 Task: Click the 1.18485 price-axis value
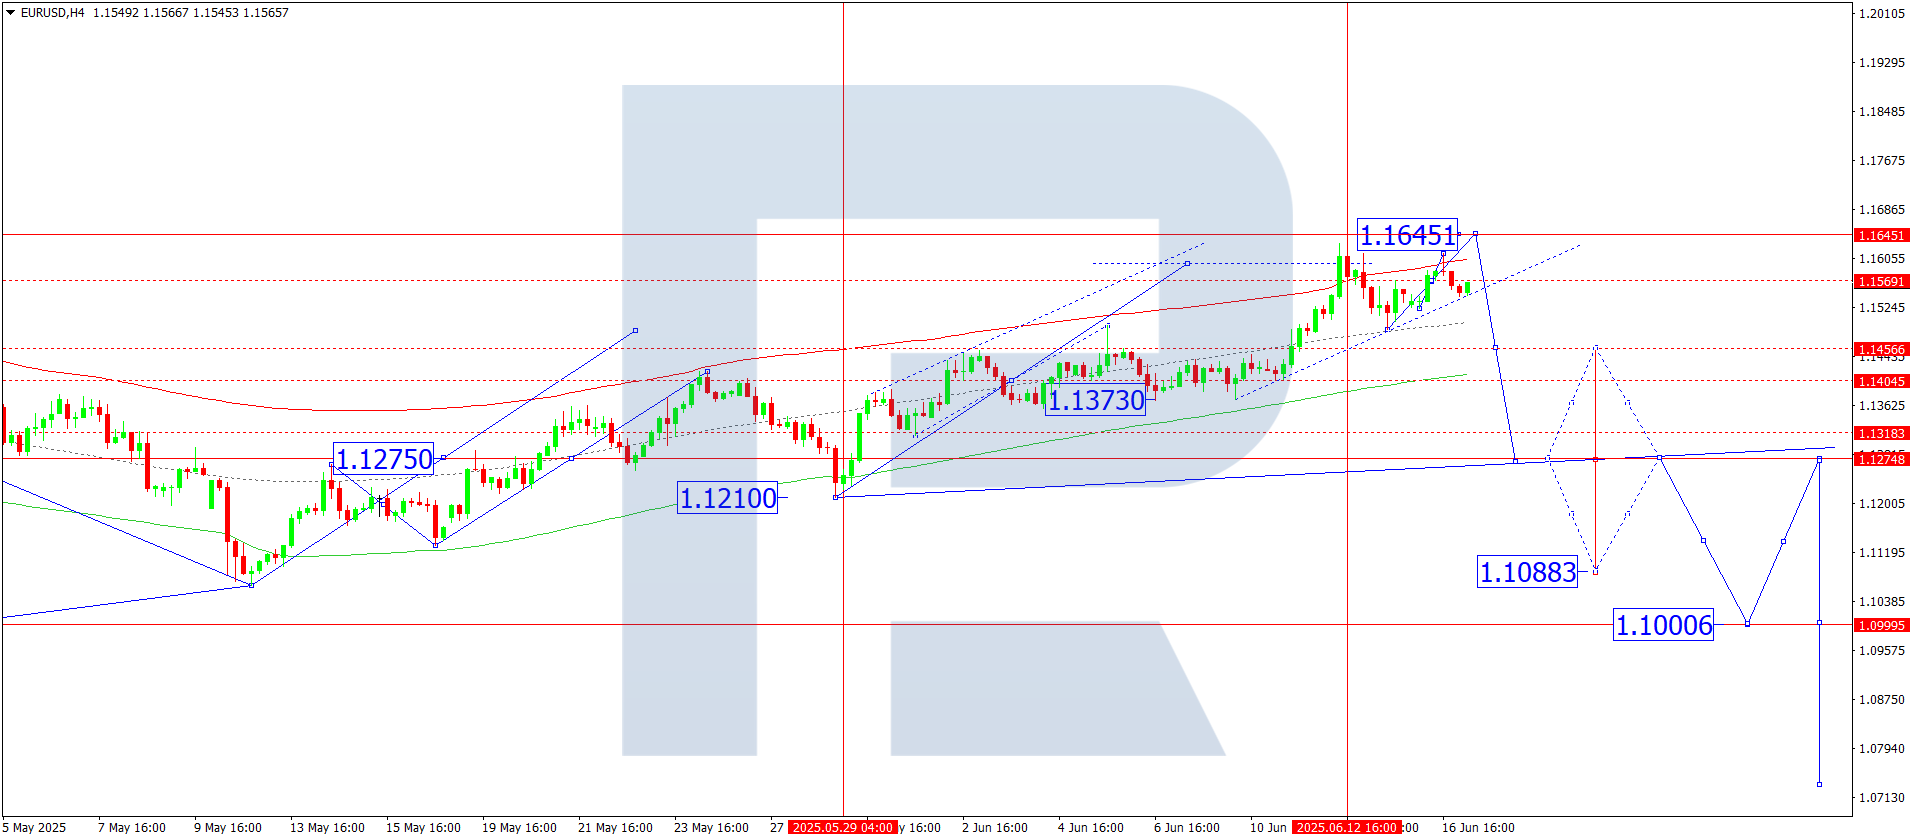1881,111
